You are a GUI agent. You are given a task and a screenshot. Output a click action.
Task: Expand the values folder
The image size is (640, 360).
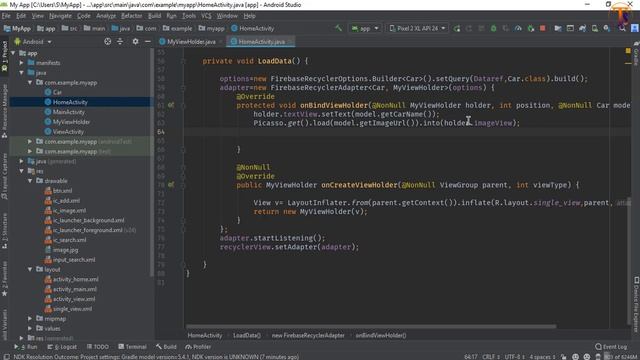pyautogui.click(x=30, y=328)
